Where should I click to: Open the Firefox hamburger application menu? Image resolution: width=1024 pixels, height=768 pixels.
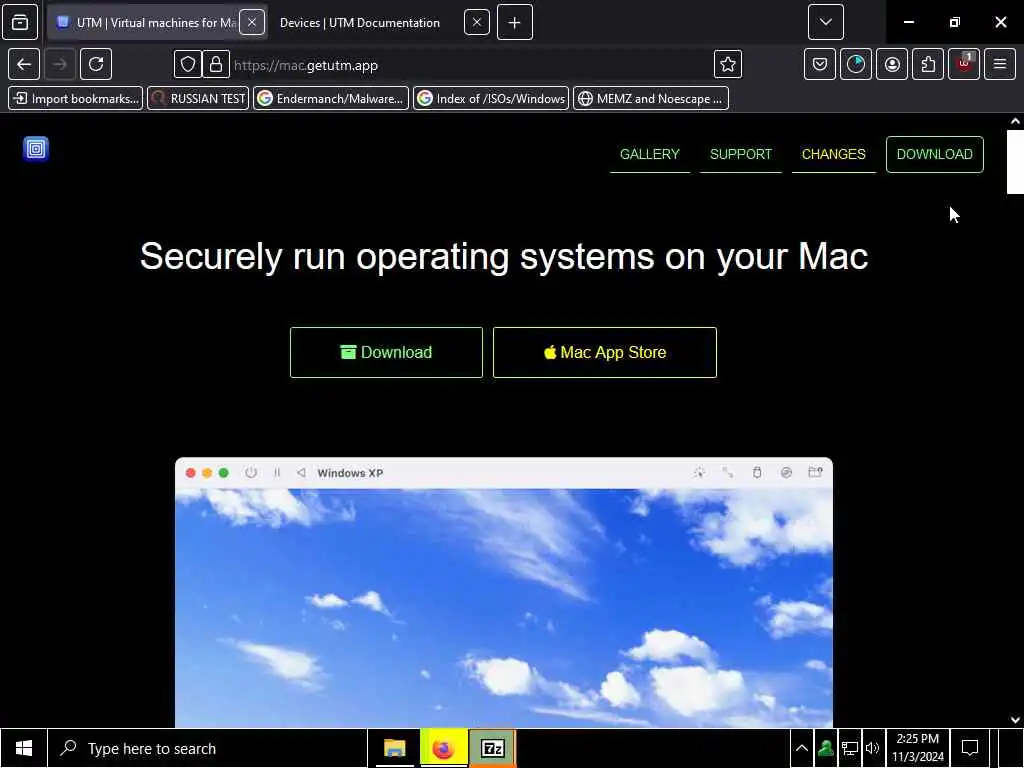tap(1000, 64)
